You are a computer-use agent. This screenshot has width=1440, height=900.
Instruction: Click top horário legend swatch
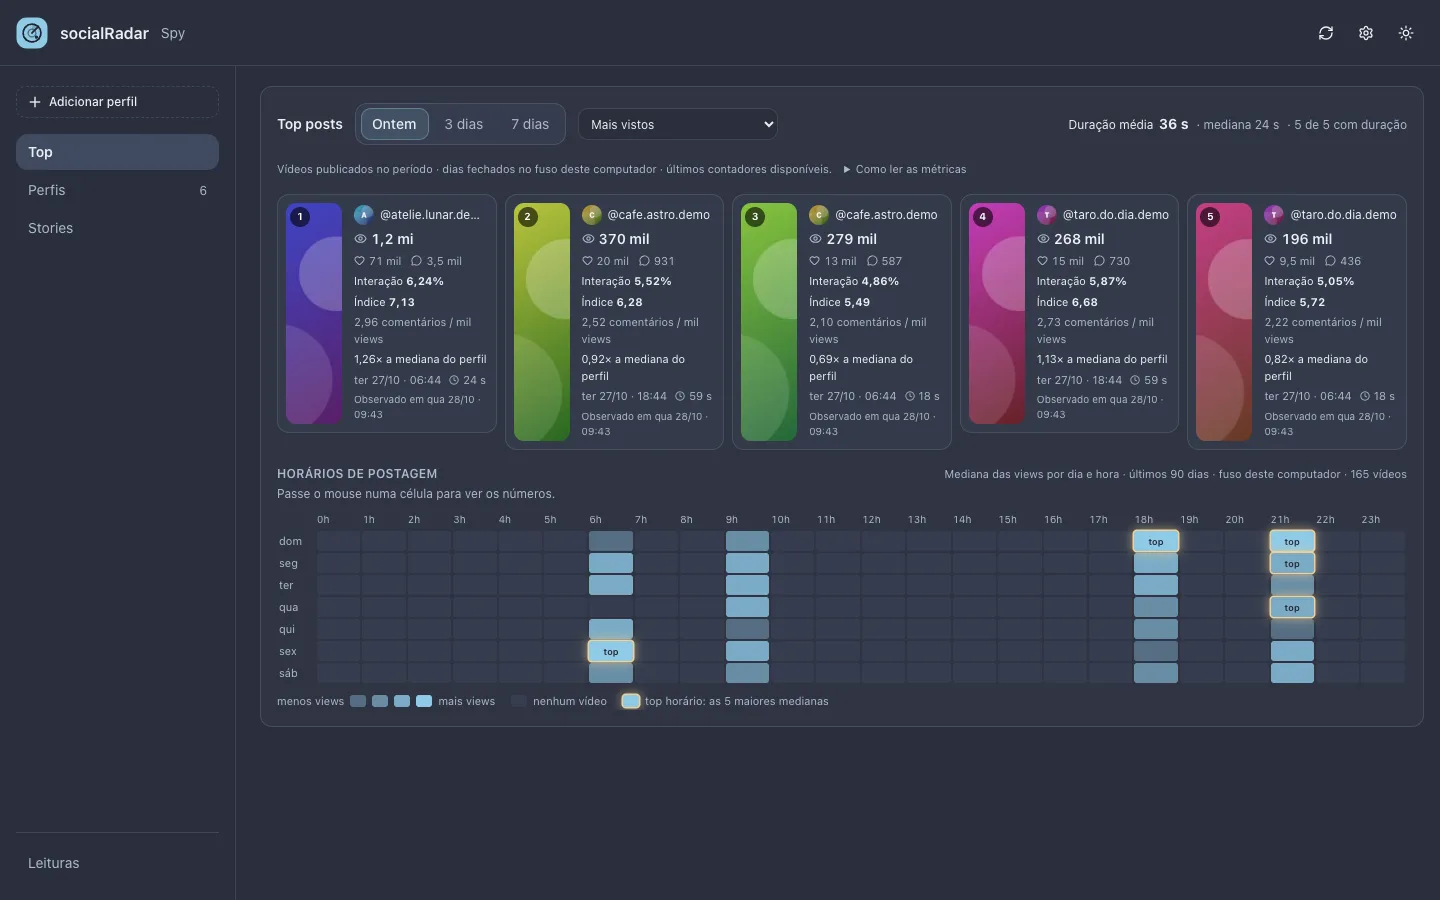tap(631, 701)
